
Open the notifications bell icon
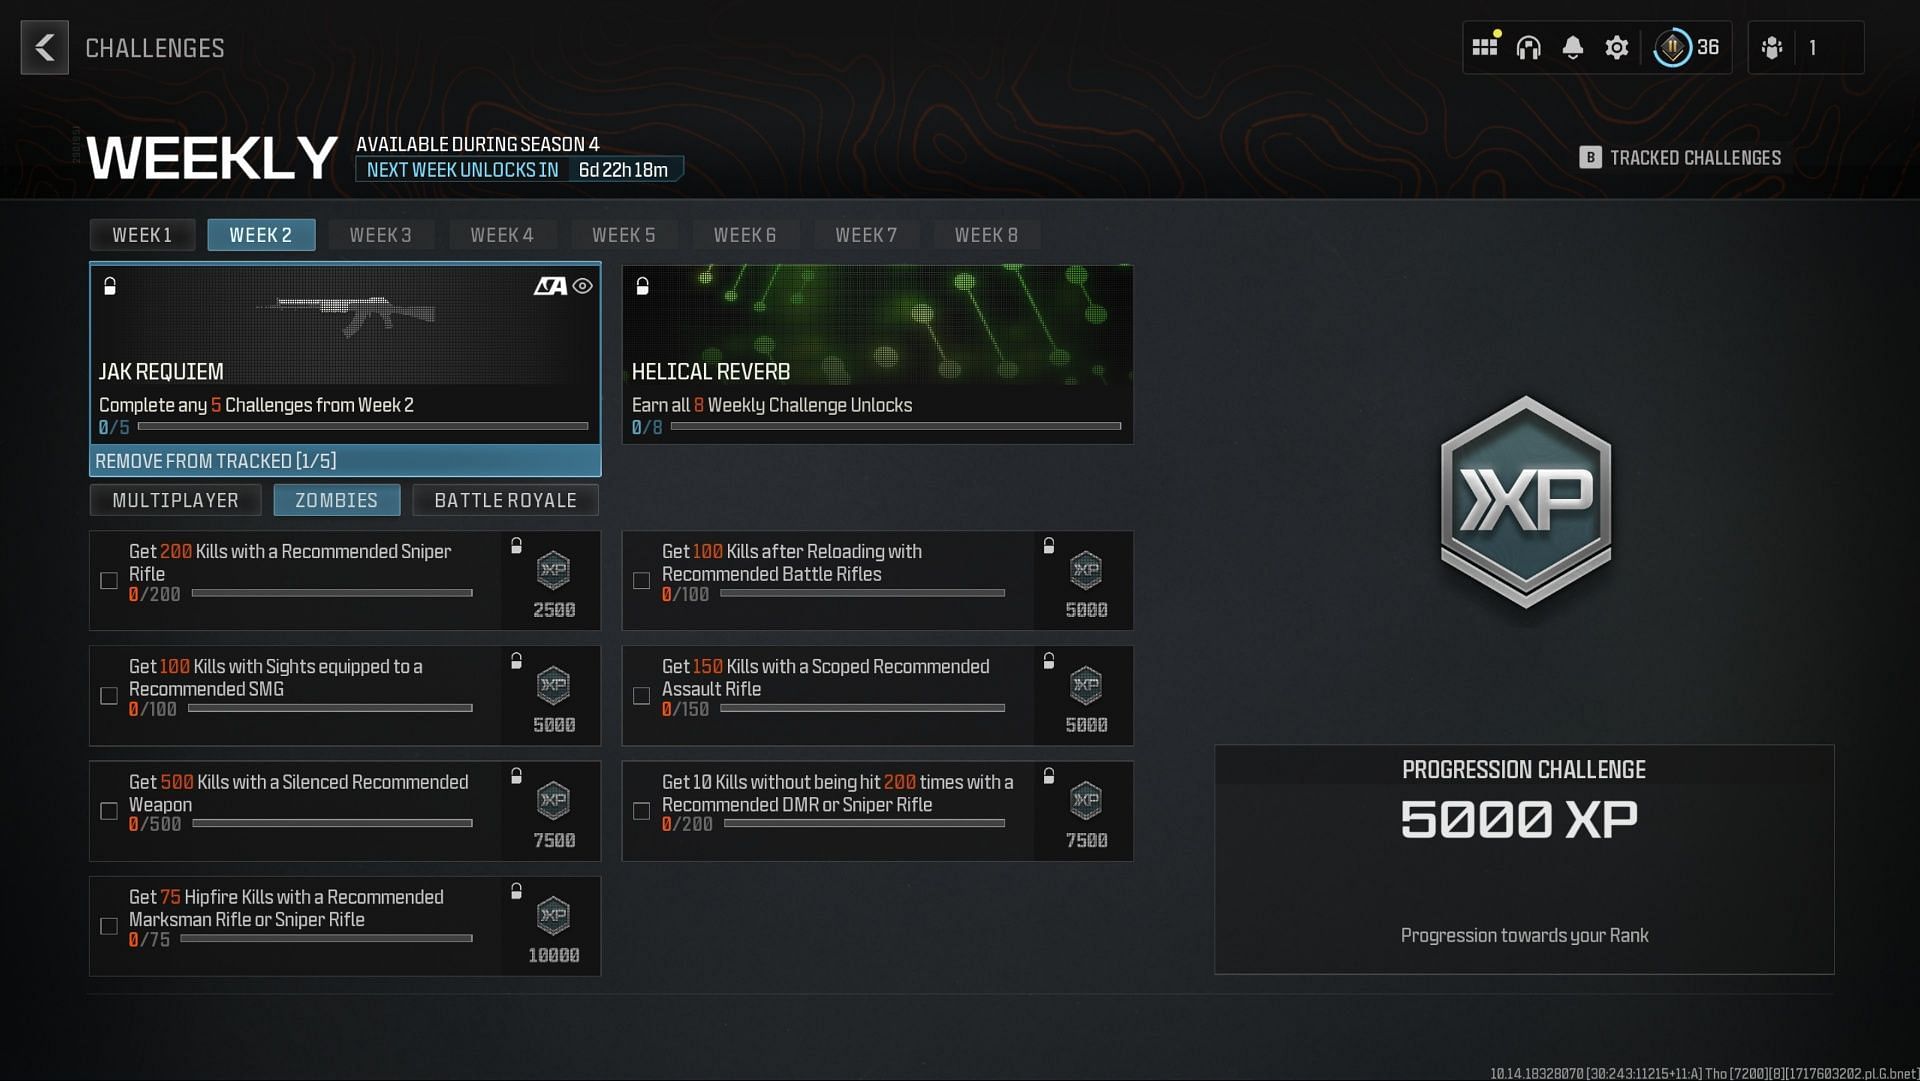tap(1571, 47)
